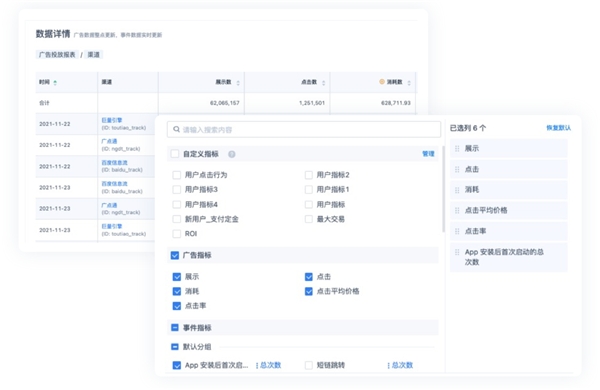Open 广点通 link in 2021-11-23 row
600x390 pixels.
click(x=109, y=205)
